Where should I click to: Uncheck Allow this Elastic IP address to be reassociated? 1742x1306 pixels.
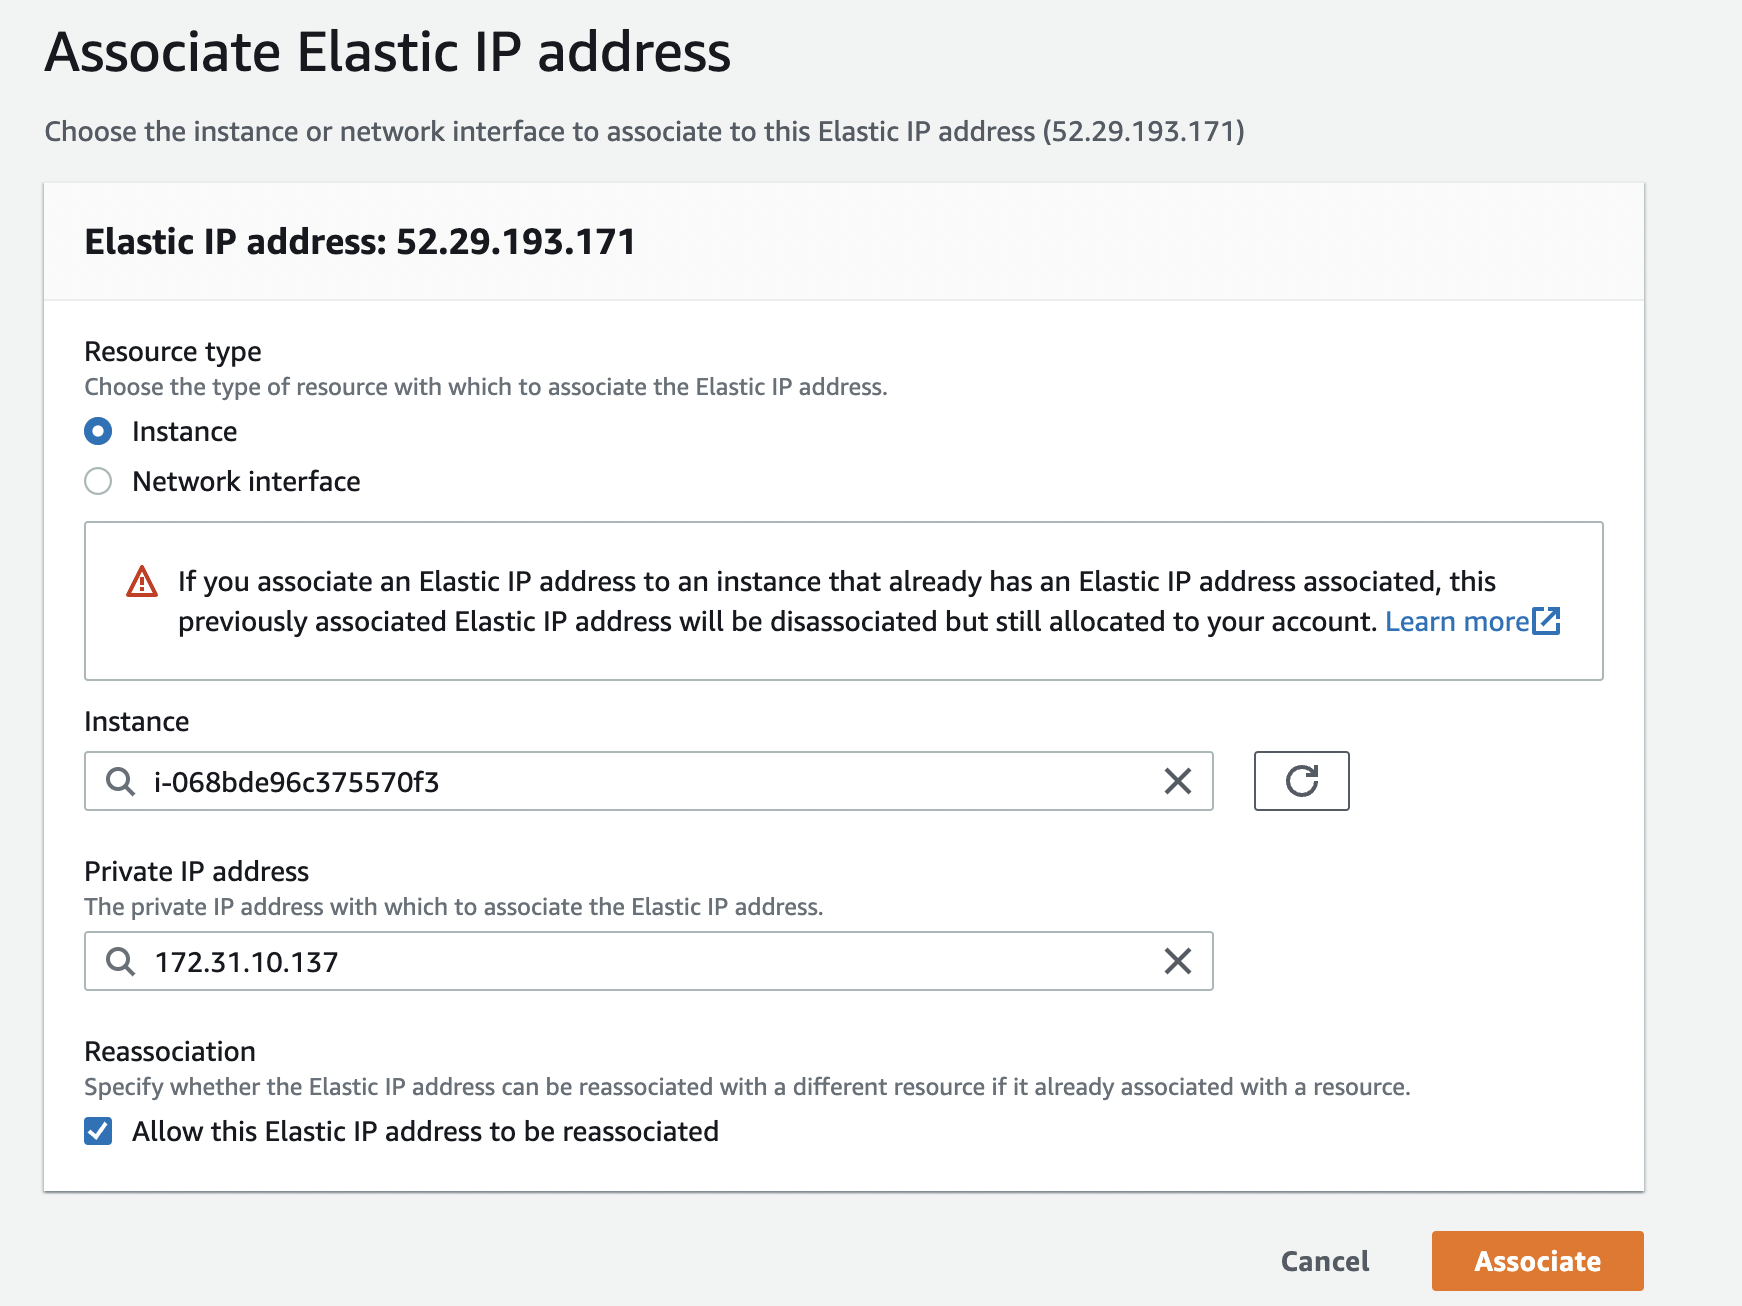[97, 1131]
